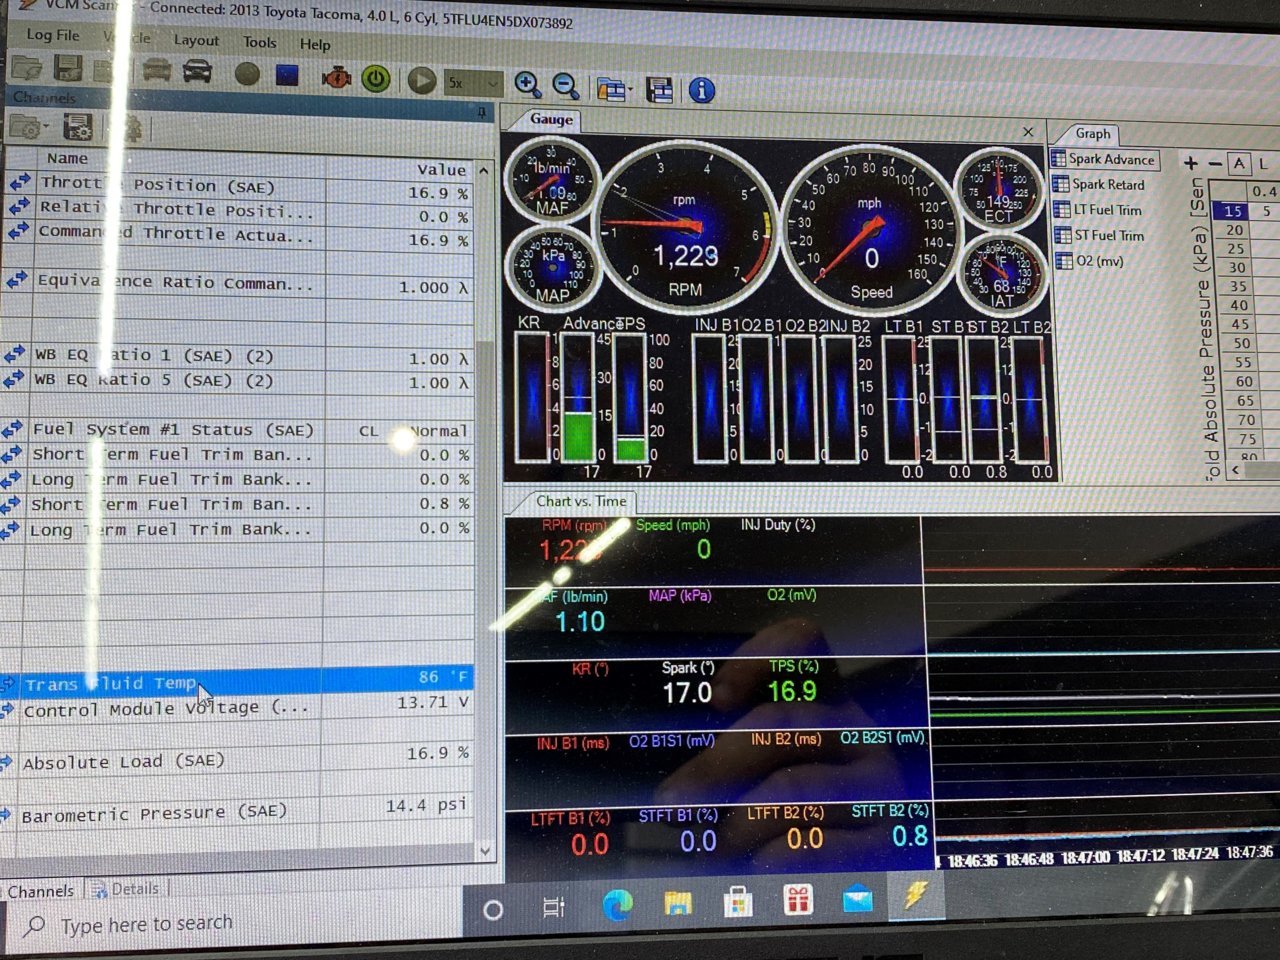Open Microsoft Edge from taskbar
1280x960 pixels.
(617, 905)
